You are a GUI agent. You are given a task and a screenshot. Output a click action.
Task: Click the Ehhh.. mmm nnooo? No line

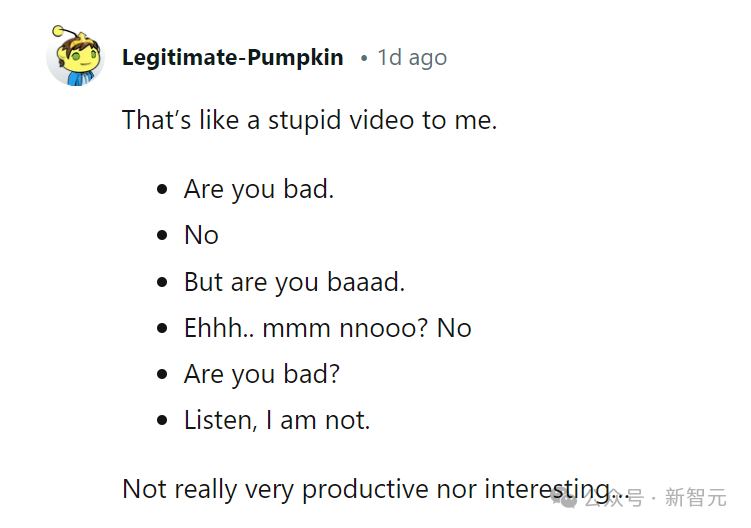[x=328, y=328]
